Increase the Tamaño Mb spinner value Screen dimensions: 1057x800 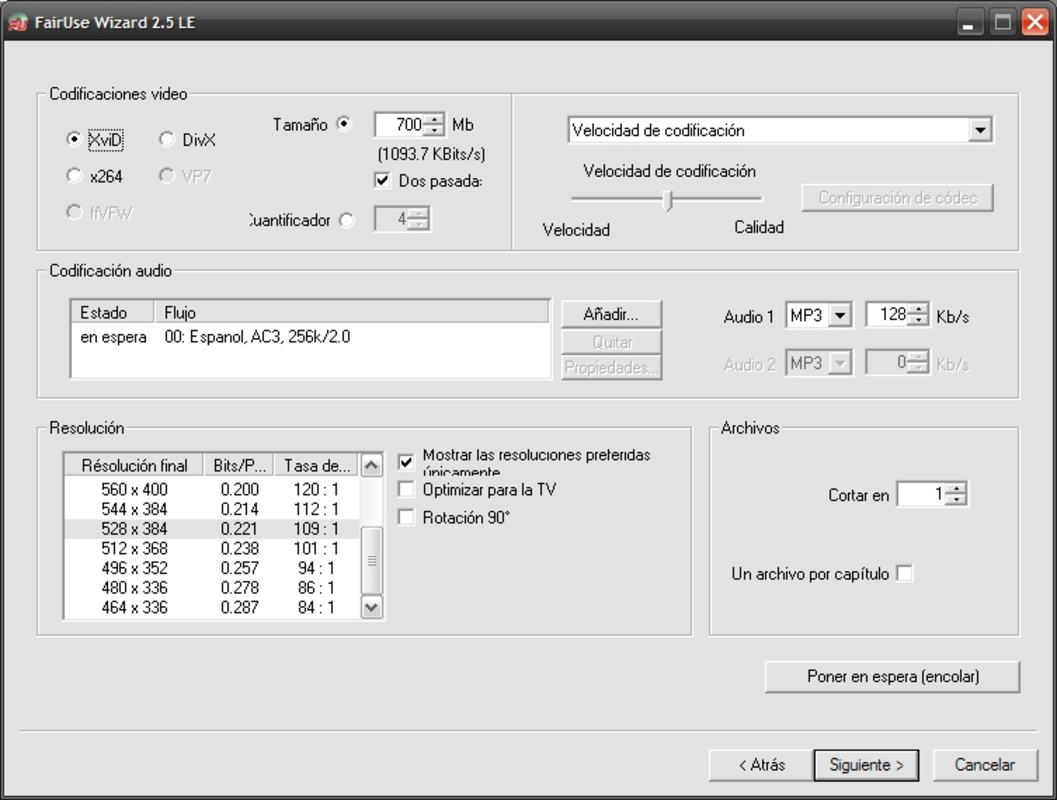pos(435,119)
